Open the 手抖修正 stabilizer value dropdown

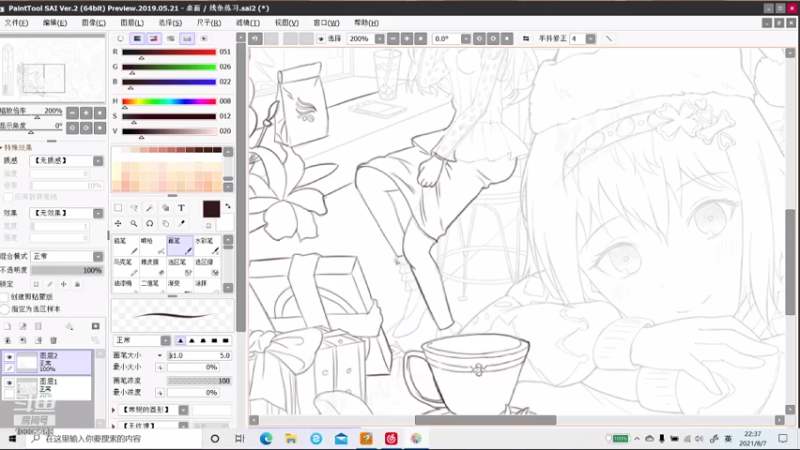pyautogui.click(x=590, y=39)
